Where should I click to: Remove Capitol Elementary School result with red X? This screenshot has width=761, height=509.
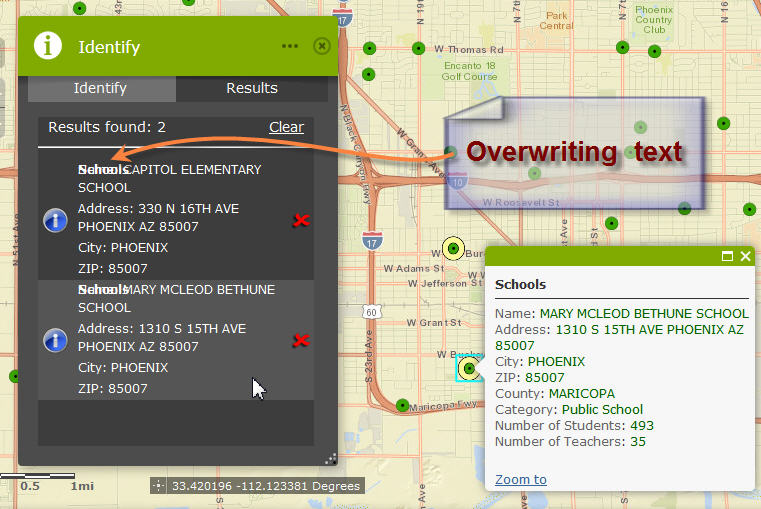pos(301,220)
